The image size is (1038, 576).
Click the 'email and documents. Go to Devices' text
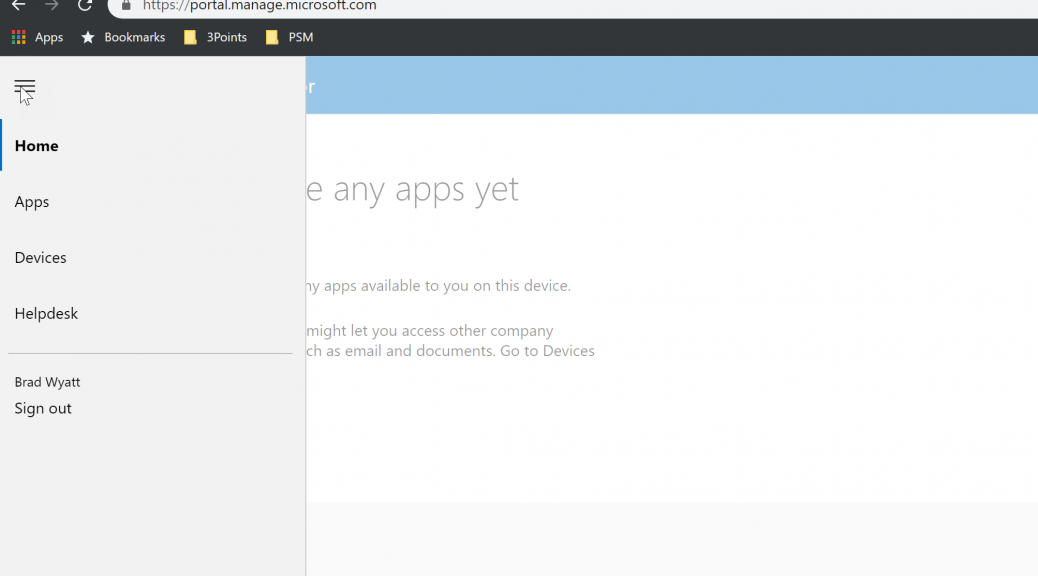pyautogui.click(x=469, y=351)
